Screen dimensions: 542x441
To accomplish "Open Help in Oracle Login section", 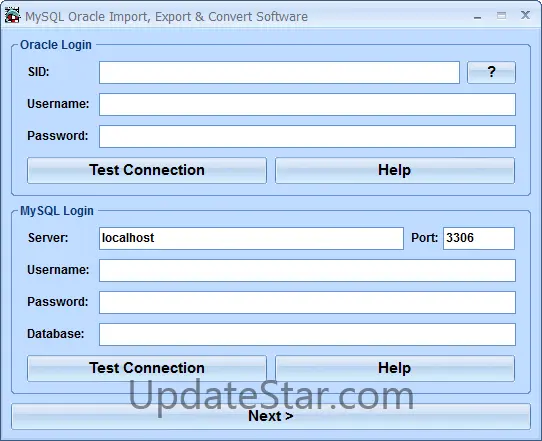I will click(395, 170).
